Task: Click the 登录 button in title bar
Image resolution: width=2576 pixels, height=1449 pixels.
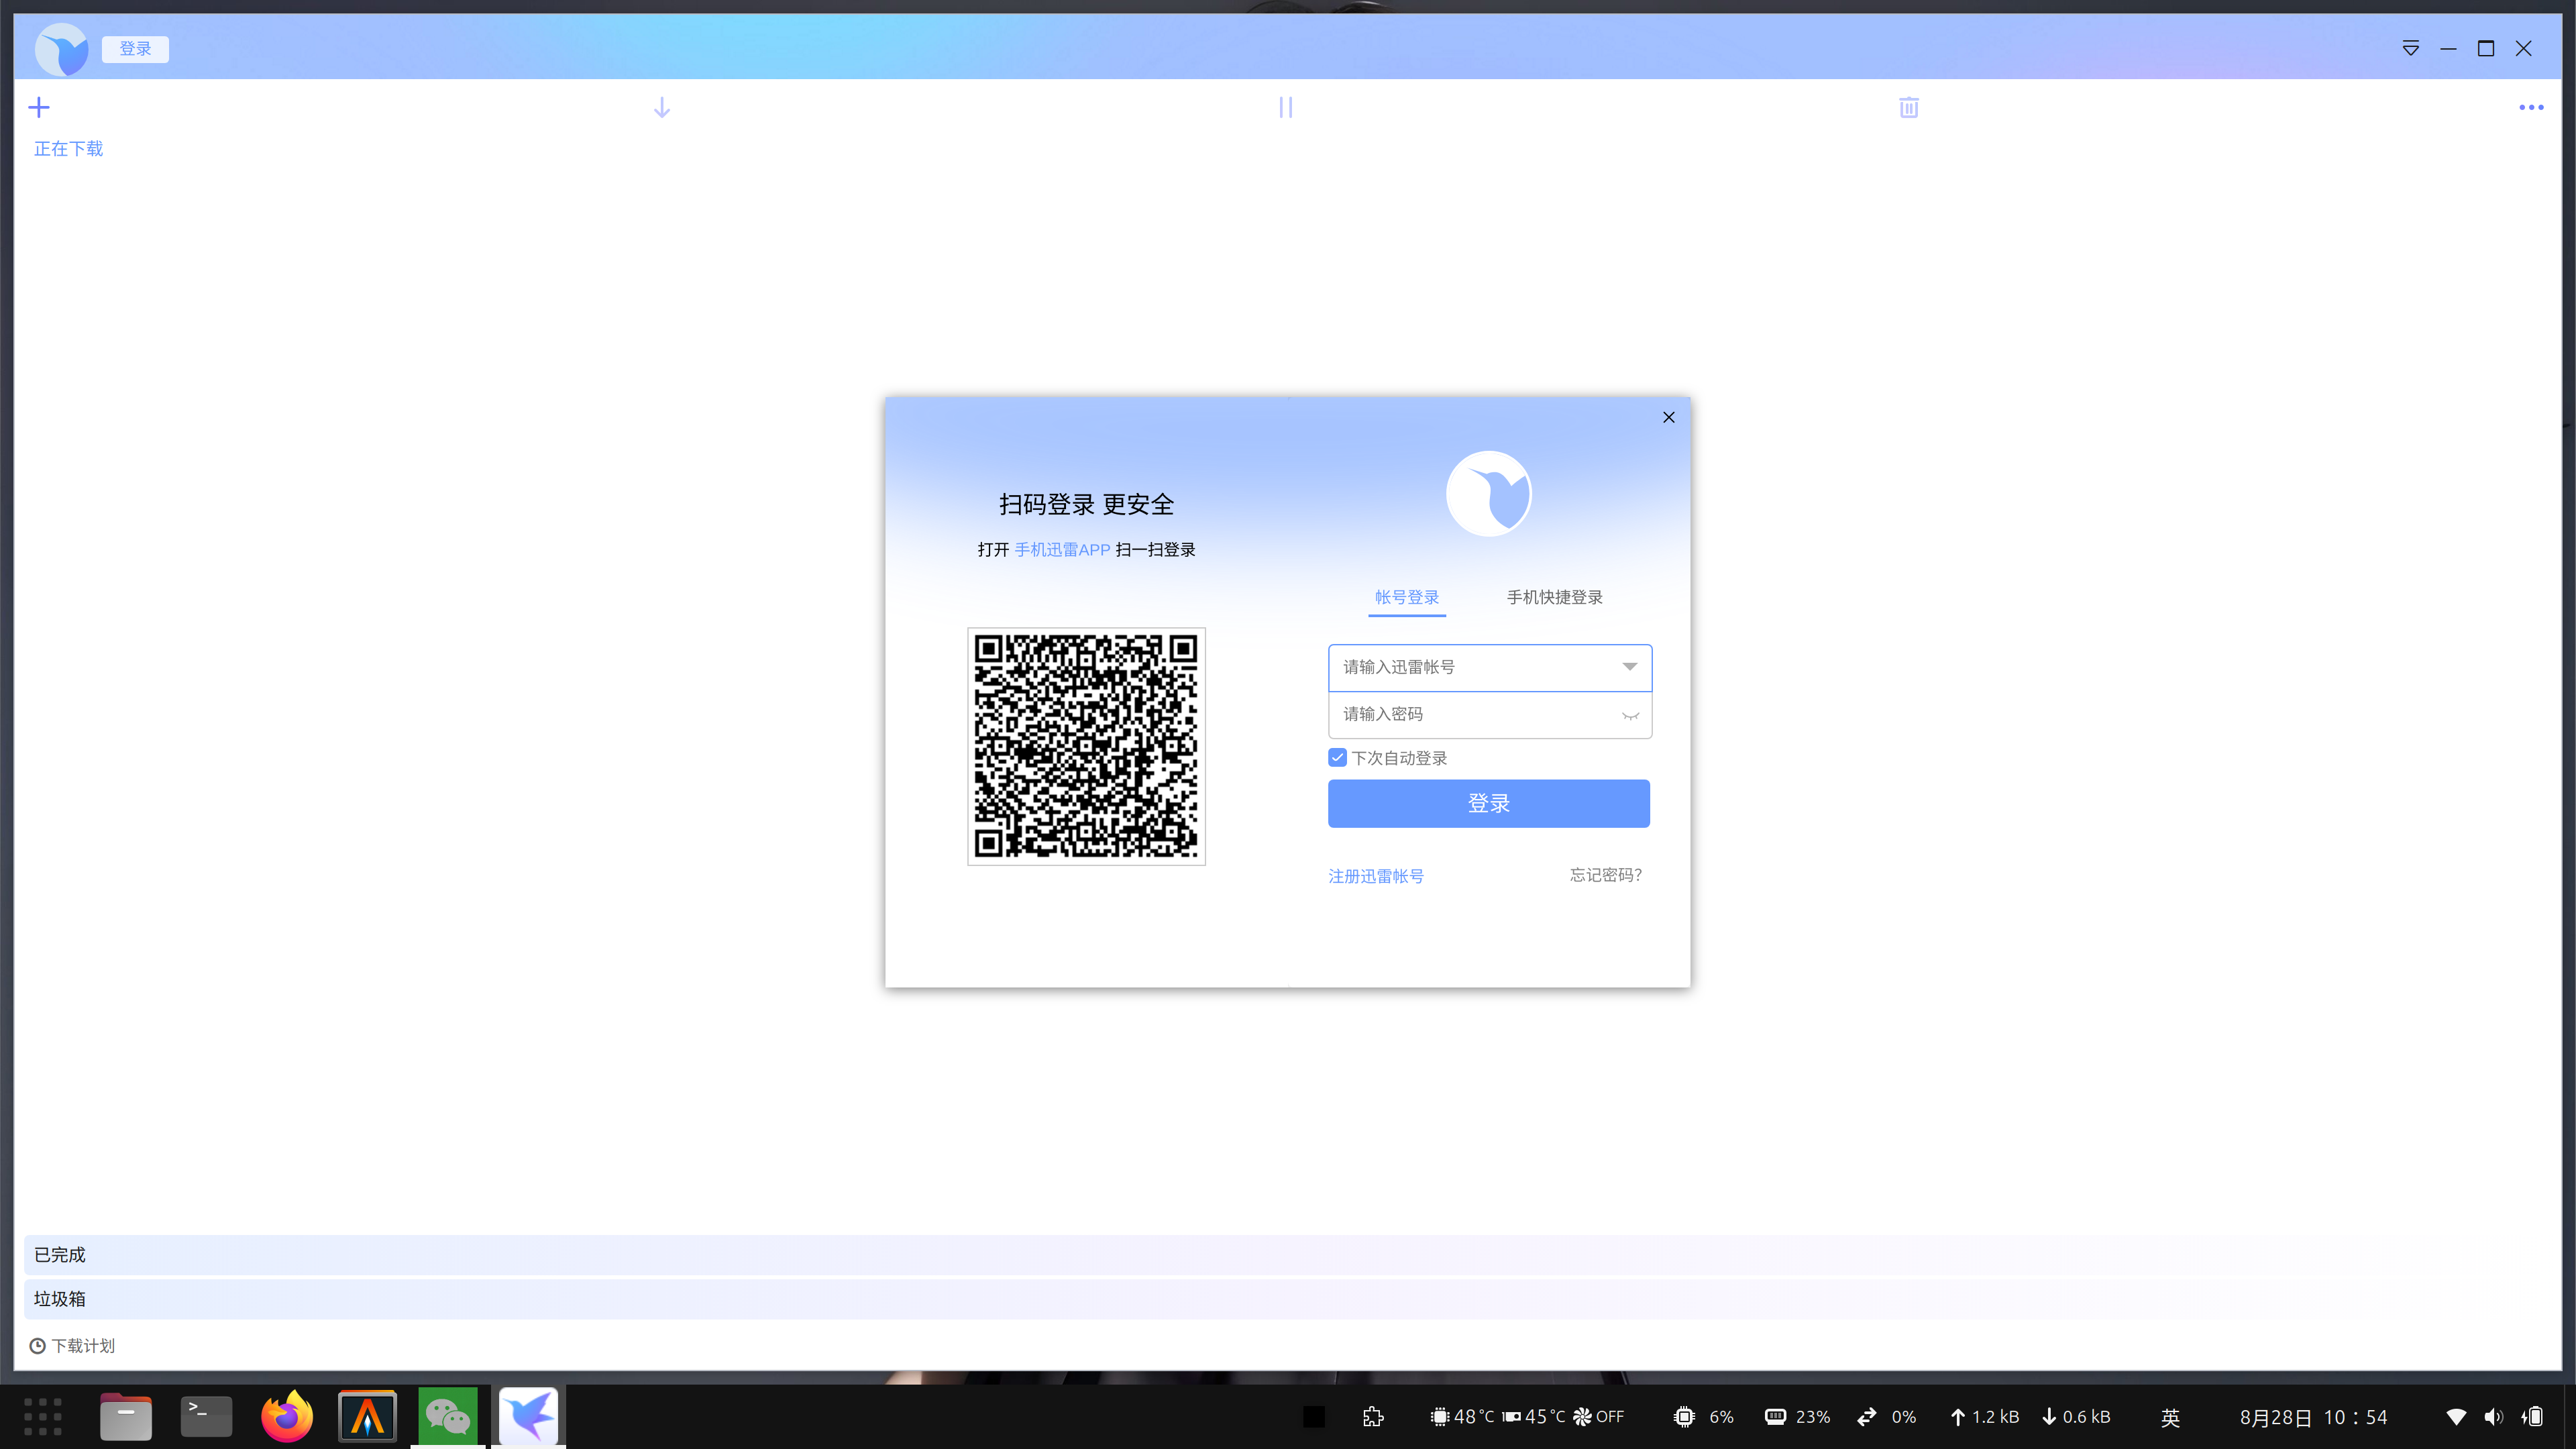Action: pyautogui.click(x=135, y=49)
